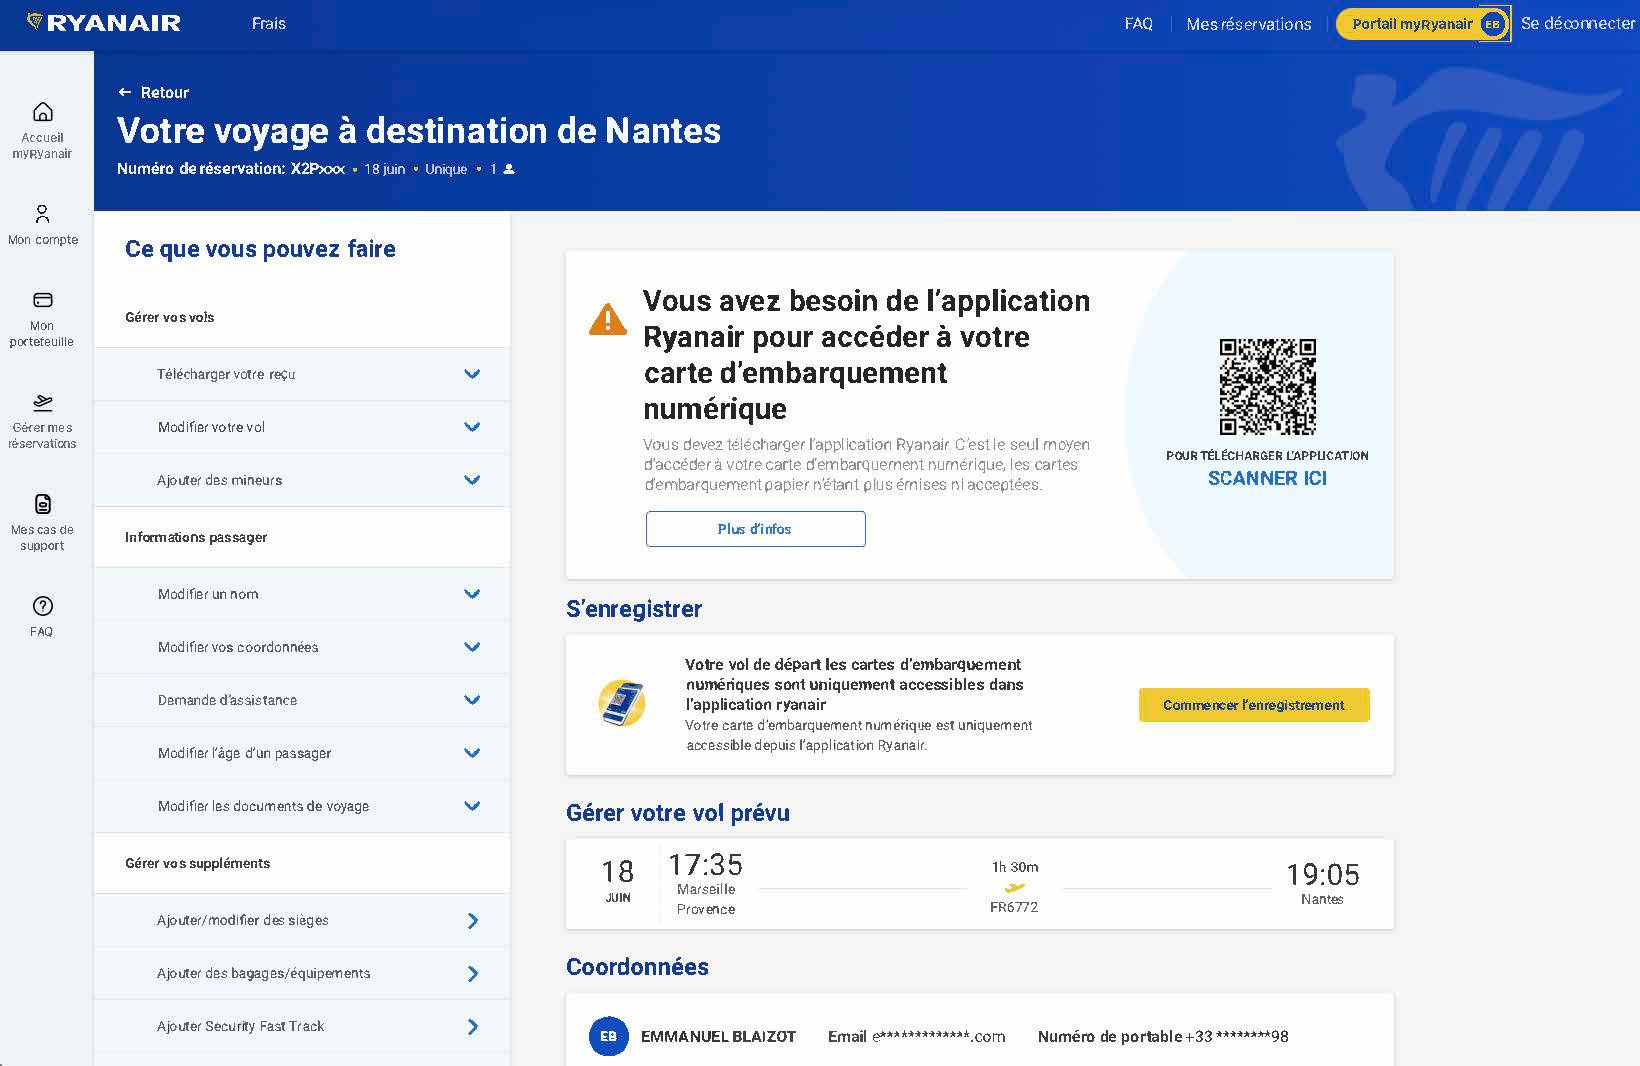
Task: Click the 17:35 Marseille Provence departure time
Action: [706, 884]
